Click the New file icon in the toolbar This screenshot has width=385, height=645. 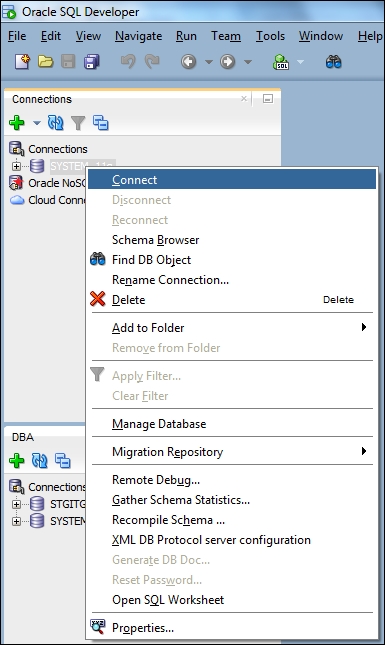point(22,62)
